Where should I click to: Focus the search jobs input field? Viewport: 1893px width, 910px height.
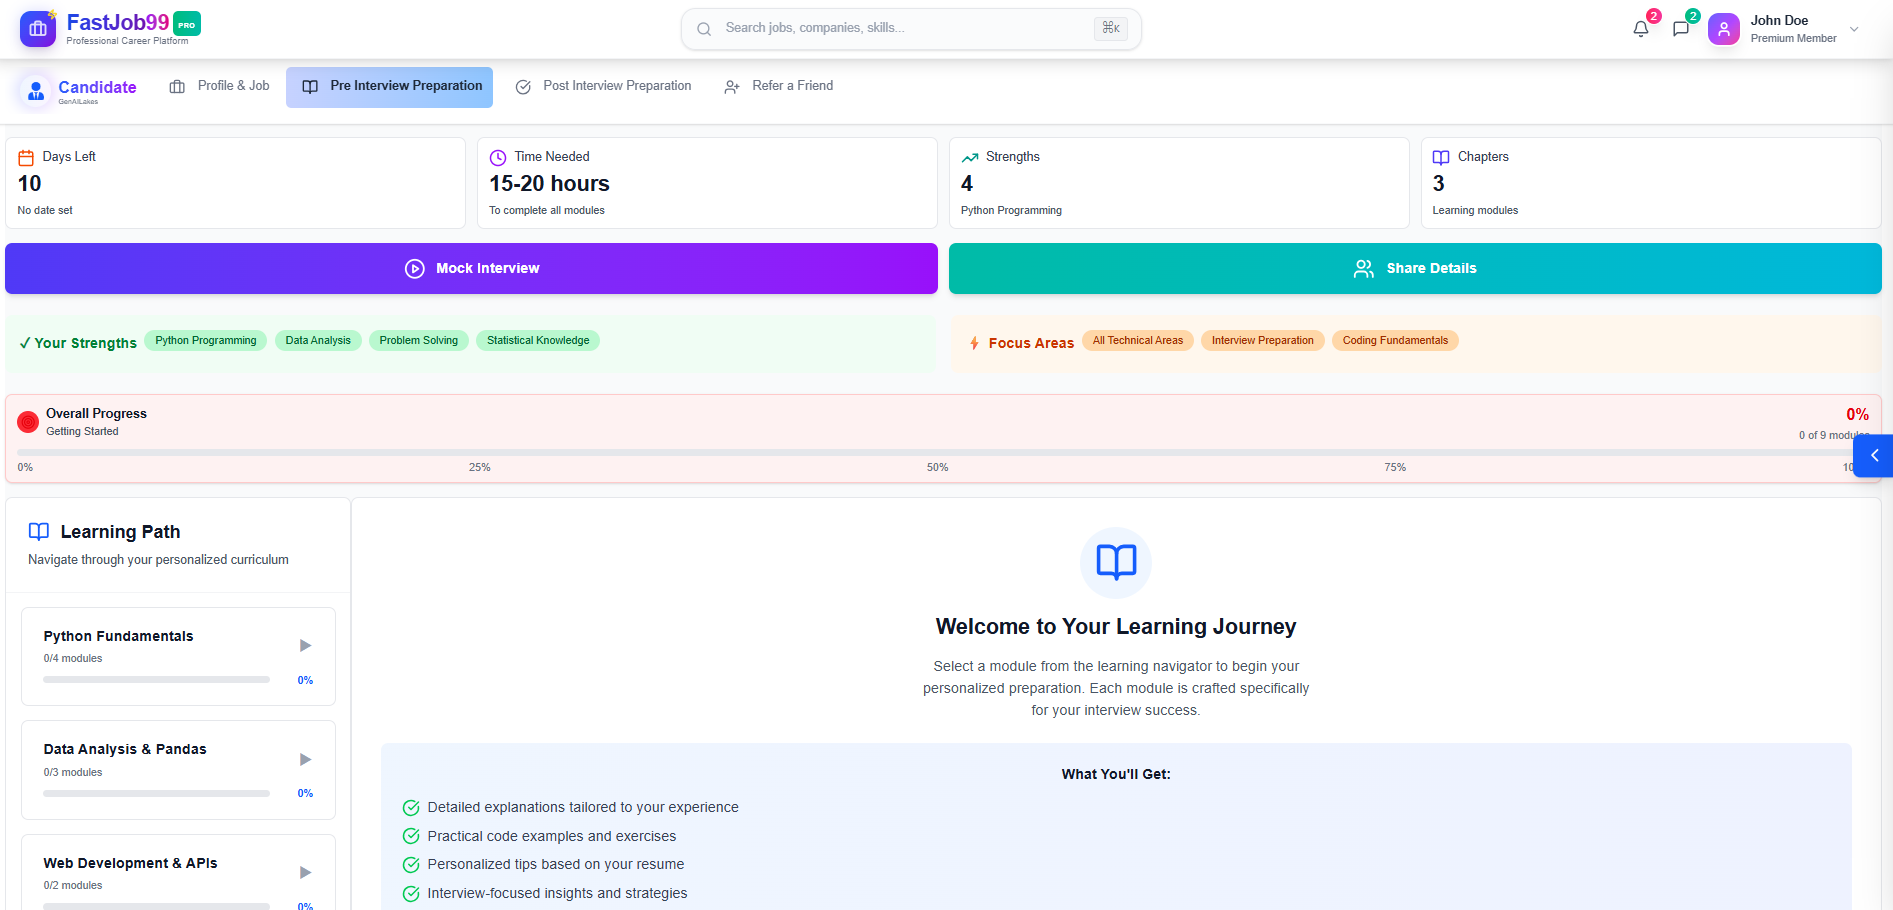(900, 29)
